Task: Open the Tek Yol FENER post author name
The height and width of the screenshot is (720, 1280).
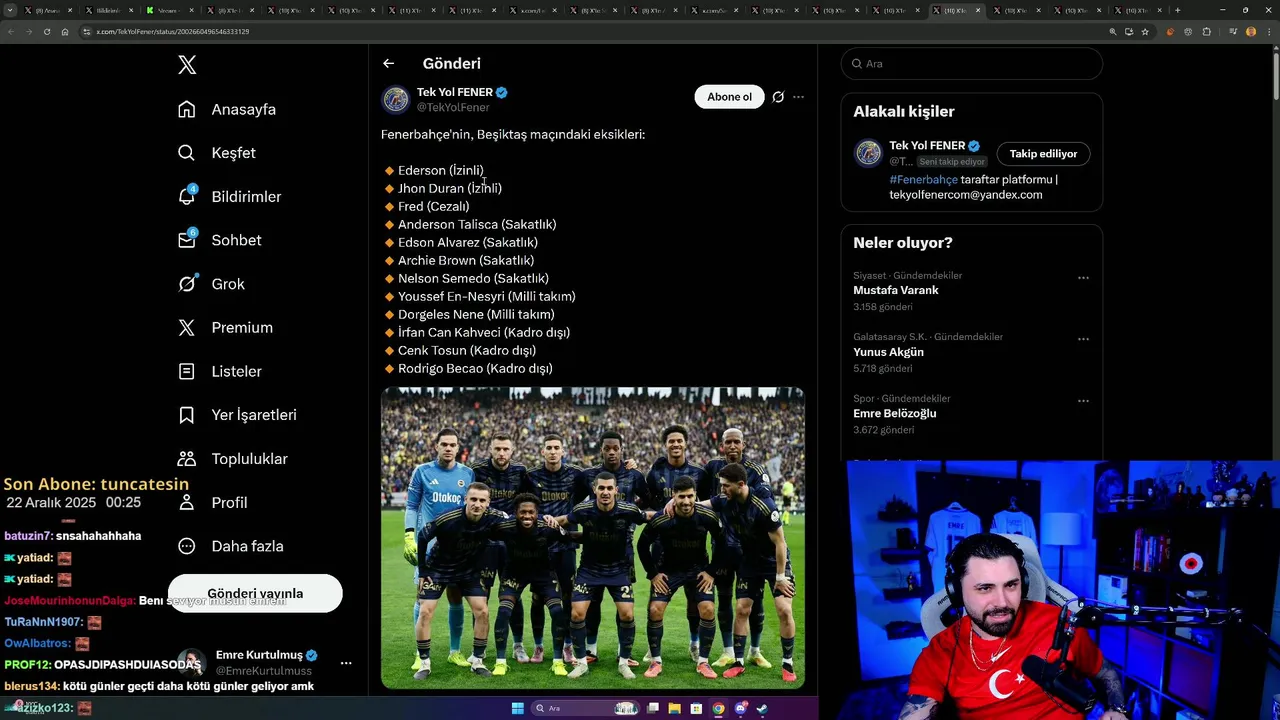Action: point(455,92)
